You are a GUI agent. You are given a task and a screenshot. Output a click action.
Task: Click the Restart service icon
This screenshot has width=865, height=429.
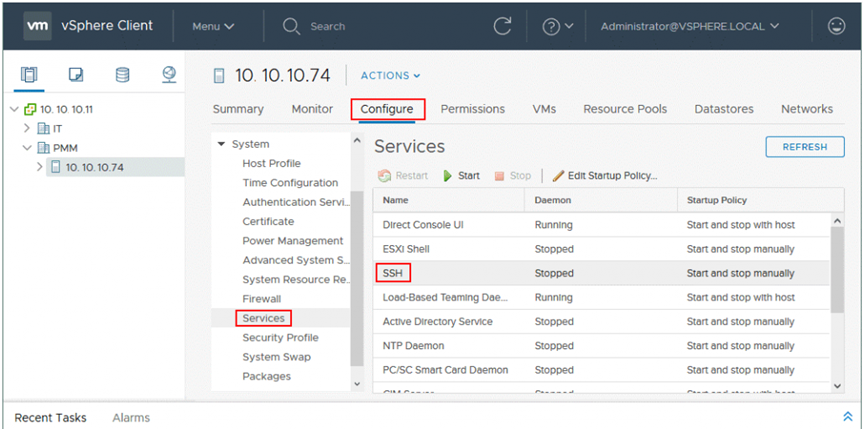tap(385, 176)
